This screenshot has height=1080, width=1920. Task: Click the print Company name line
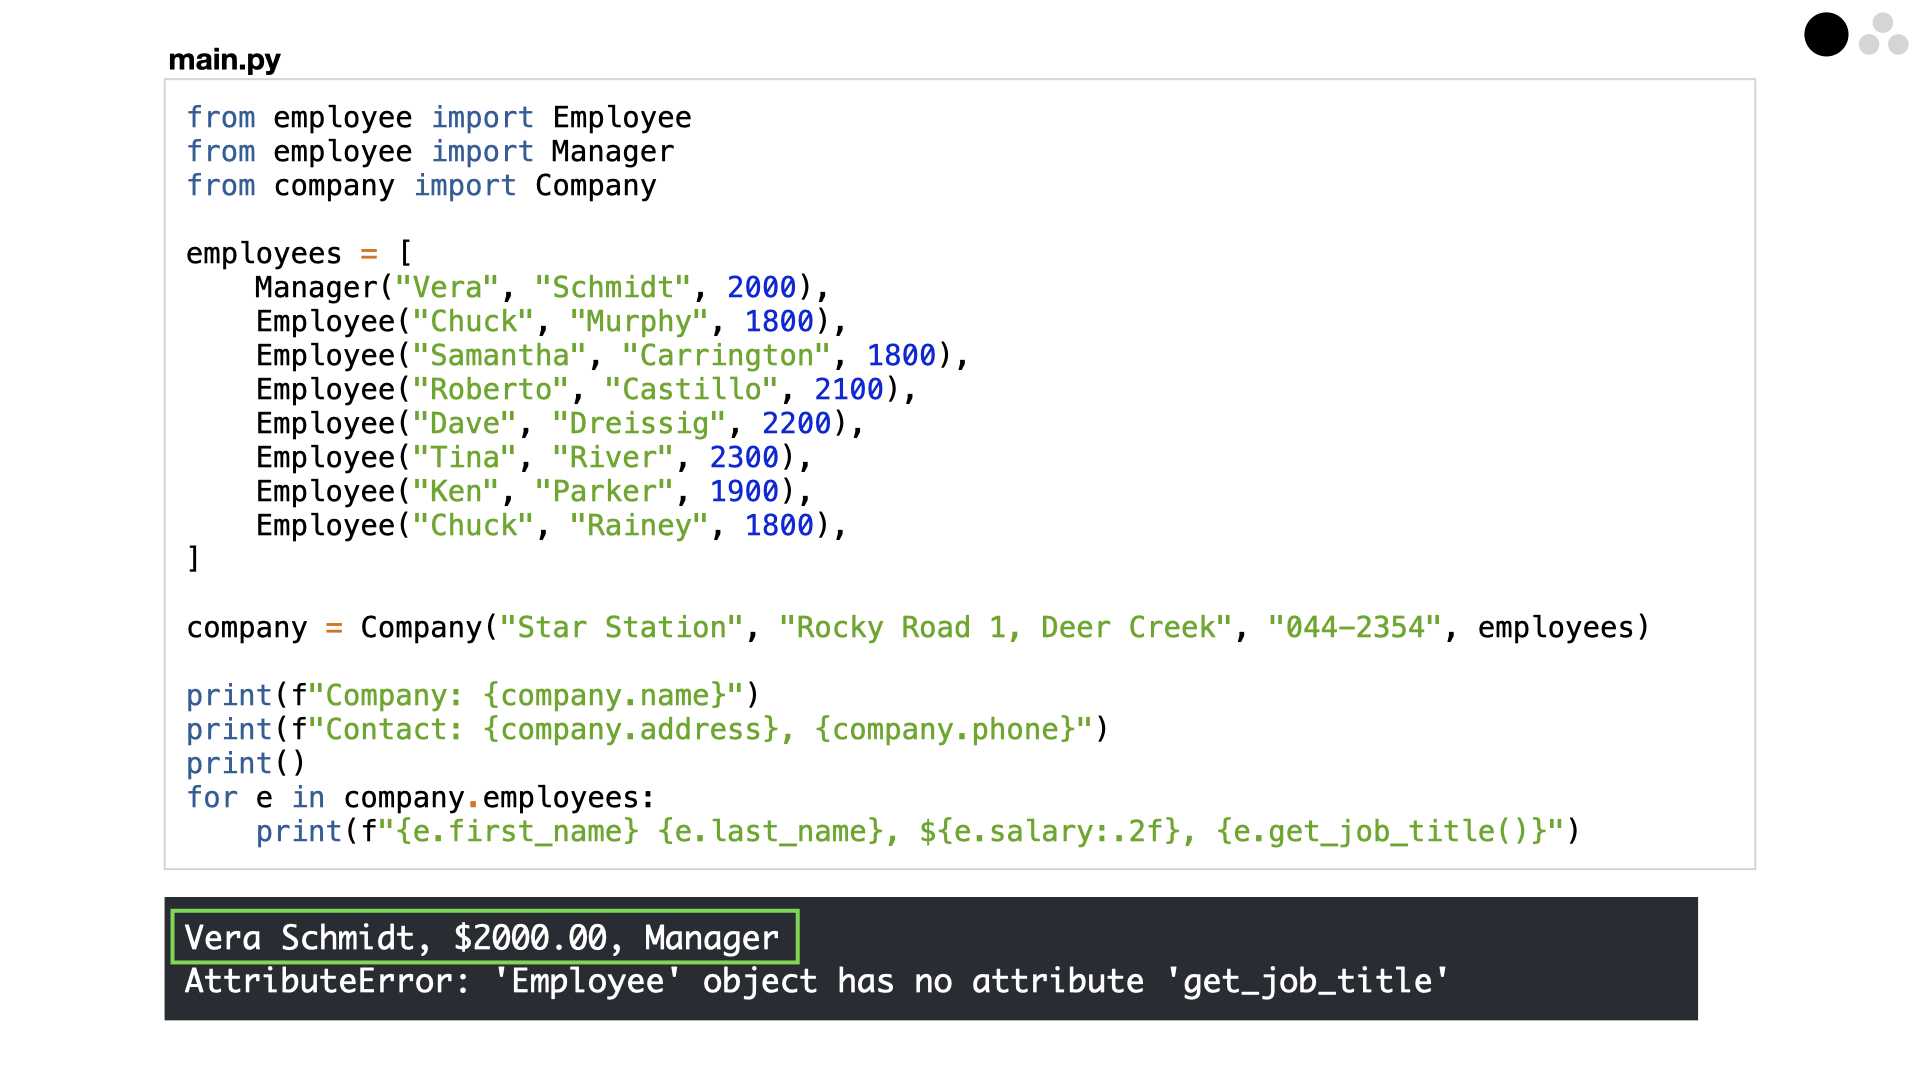(473, 696)
